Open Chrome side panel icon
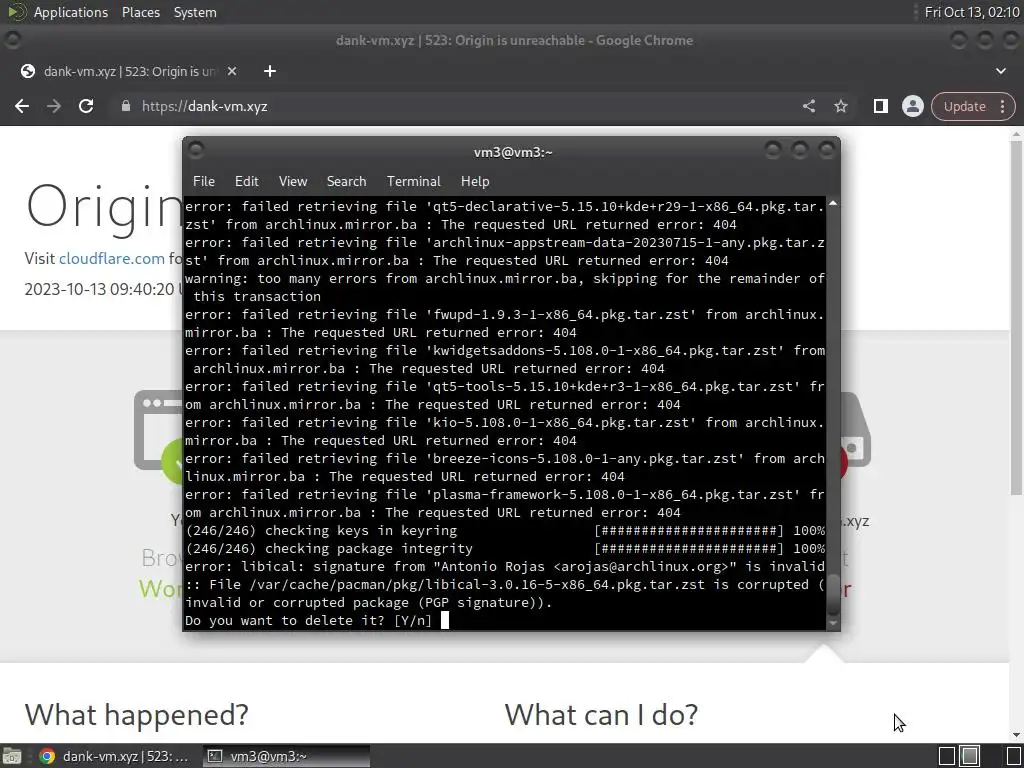Image resolution: width=1024 pixels, height=768 pixels. click(x=880, y=106)
